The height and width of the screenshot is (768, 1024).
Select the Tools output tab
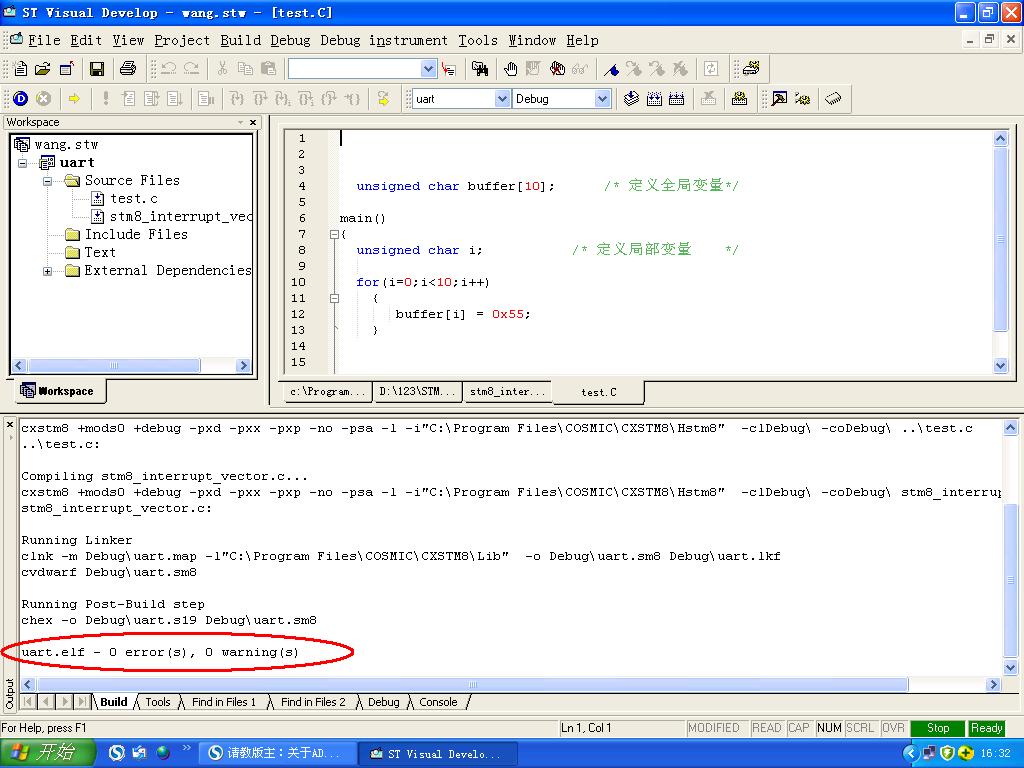(x=157, y=702)
